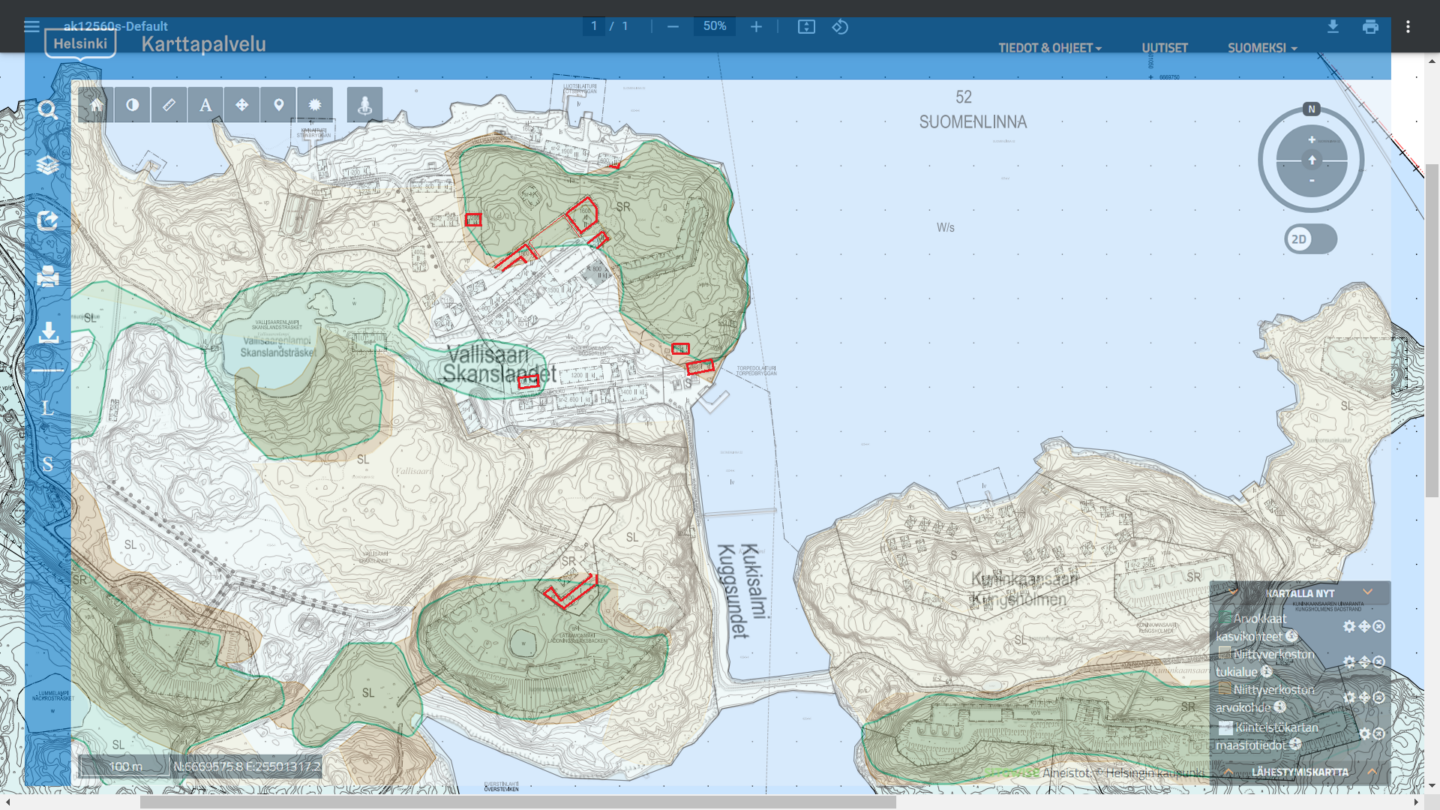
Task: Tilt up with compass plus control
Action: coord(1311,139)
